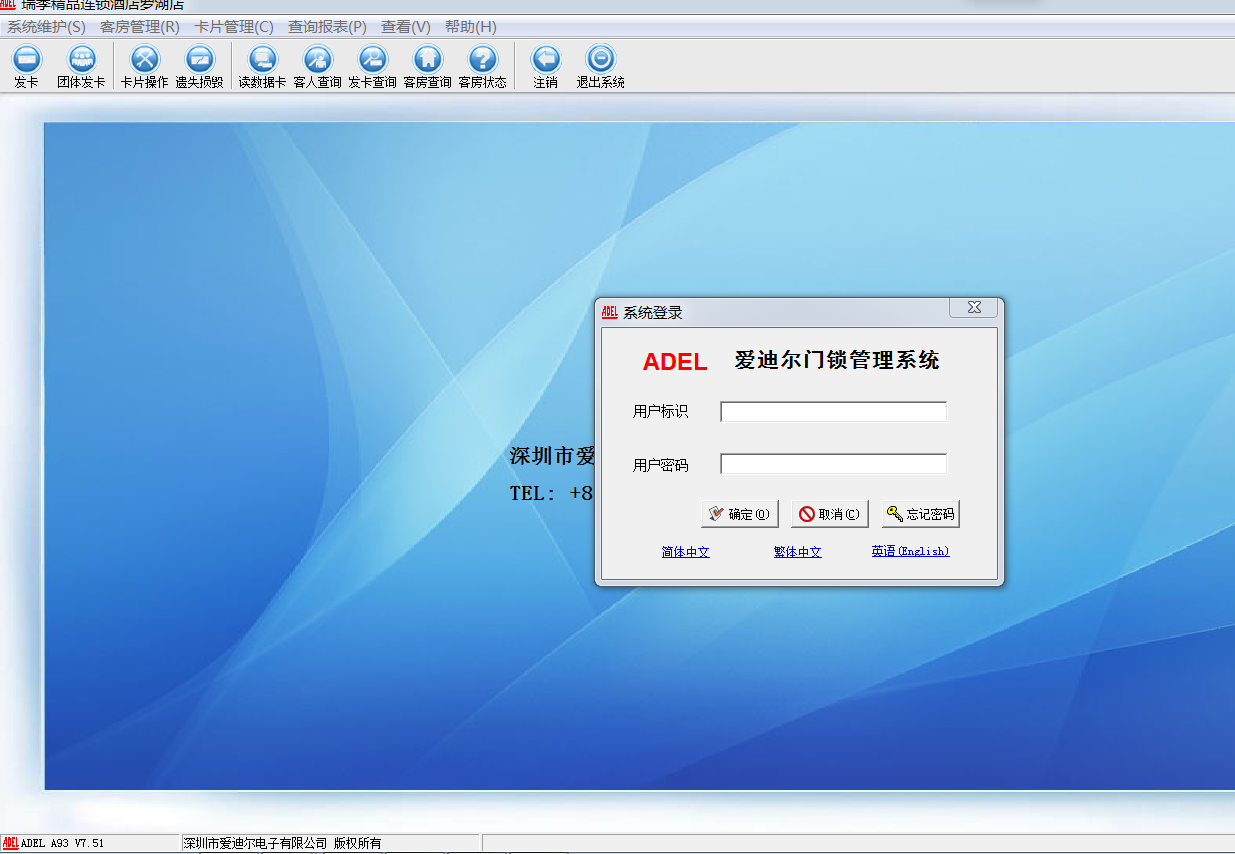Open the 卡片管理(C) menu
This screenshot has height=854, width=1235.
(234, 27)
